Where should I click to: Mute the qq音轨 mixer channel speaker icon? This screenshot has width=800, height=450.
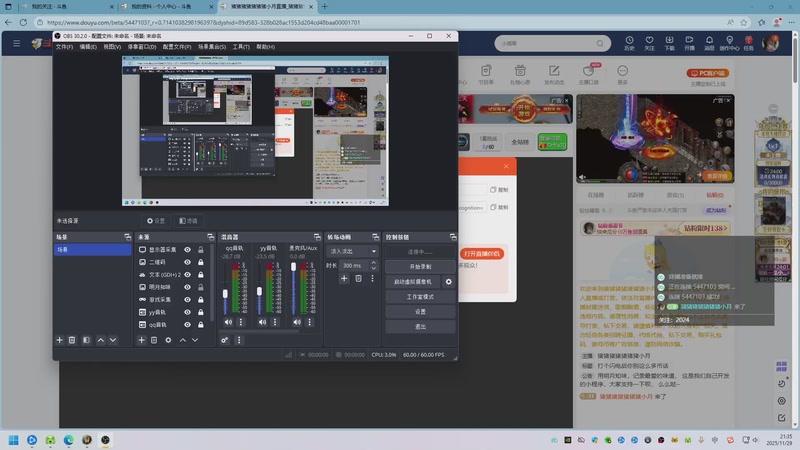point(228,322)
